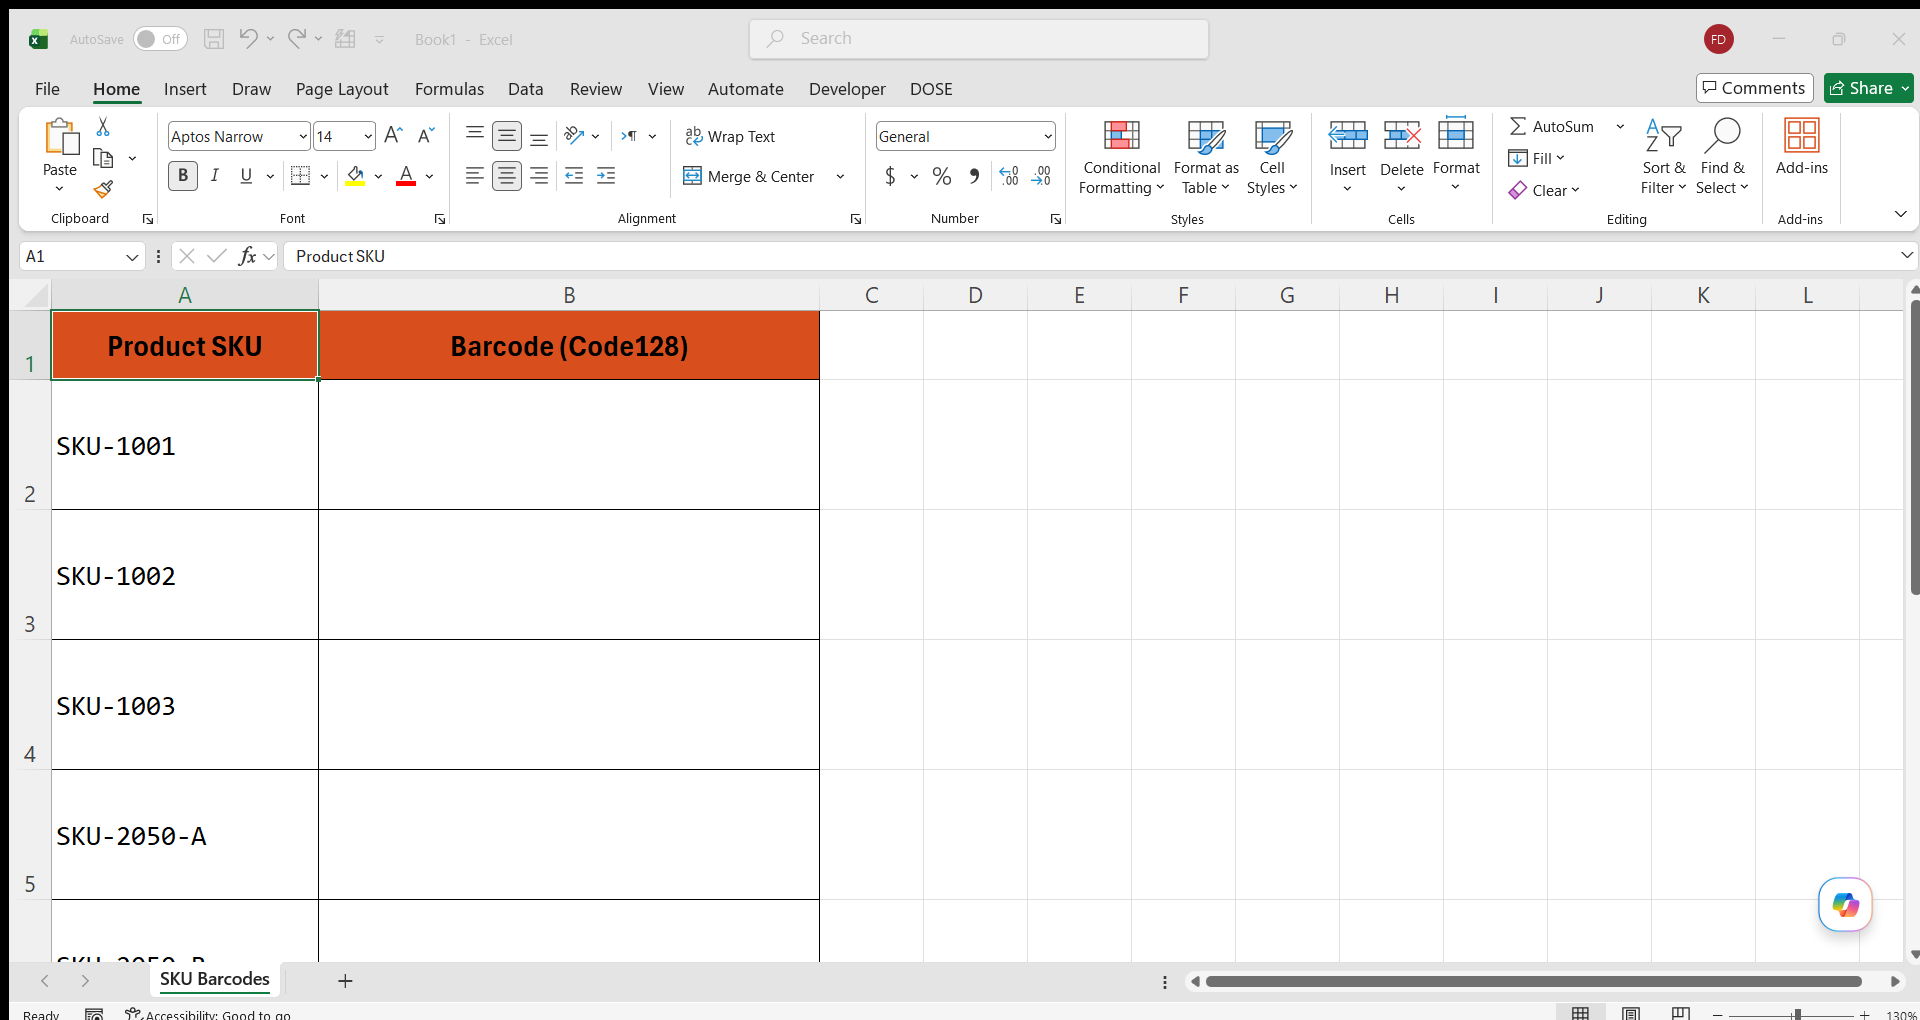This screenshot has height=1020, width=1920.
Task: Click the AutoSum button
Action: tap(1552, 126)
